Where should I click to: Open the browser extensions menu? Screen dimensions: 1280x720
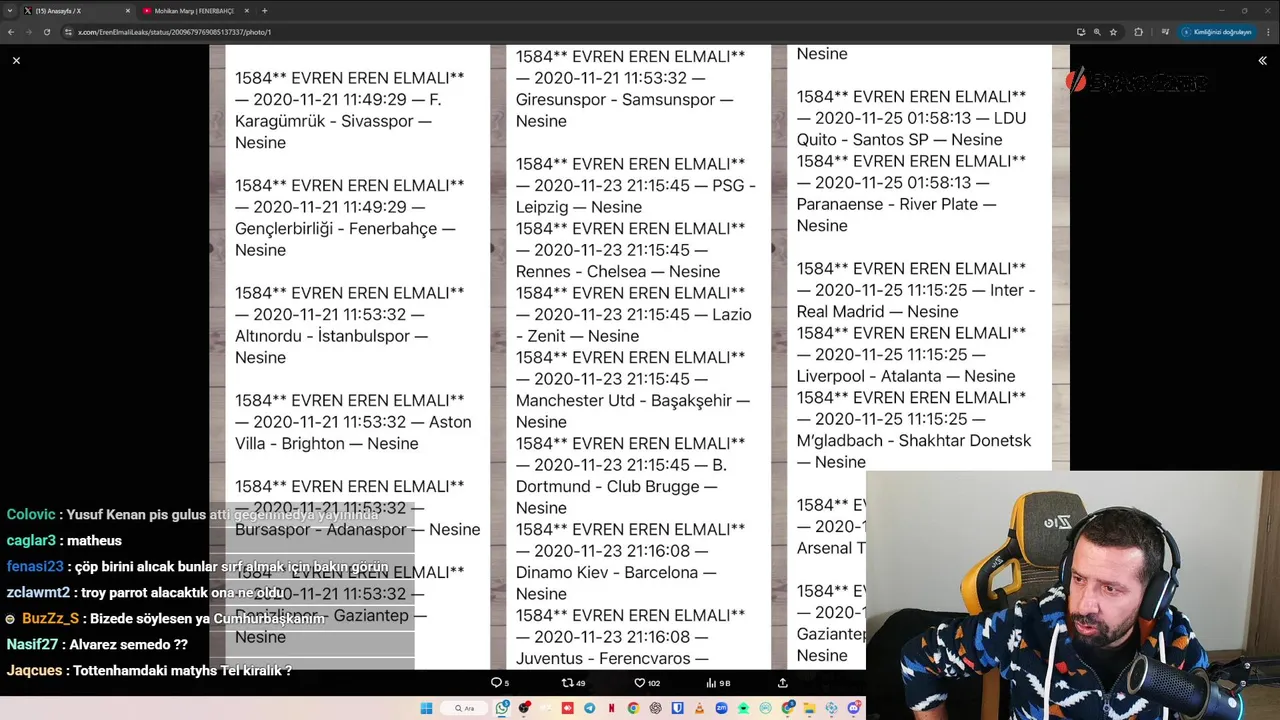point(1139,32)
